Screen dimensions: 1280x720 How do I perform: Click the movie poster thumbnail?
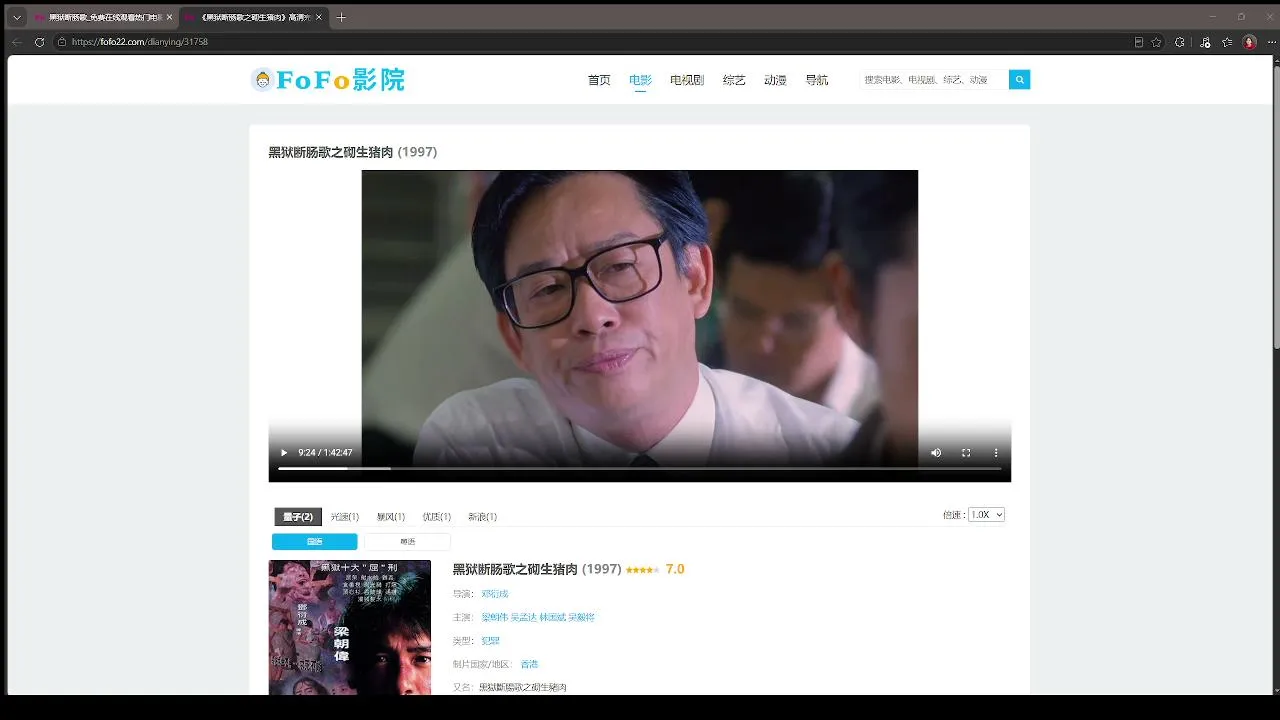350,628
